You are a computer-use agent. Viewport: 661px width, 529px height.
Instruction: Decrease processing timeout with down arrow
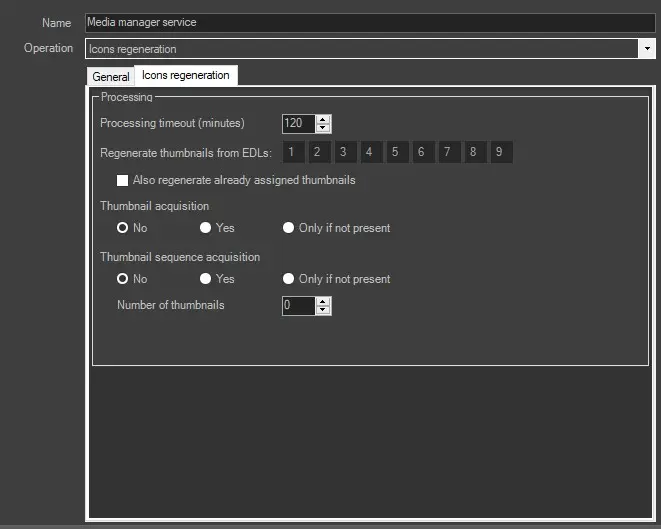coord(323,128)
